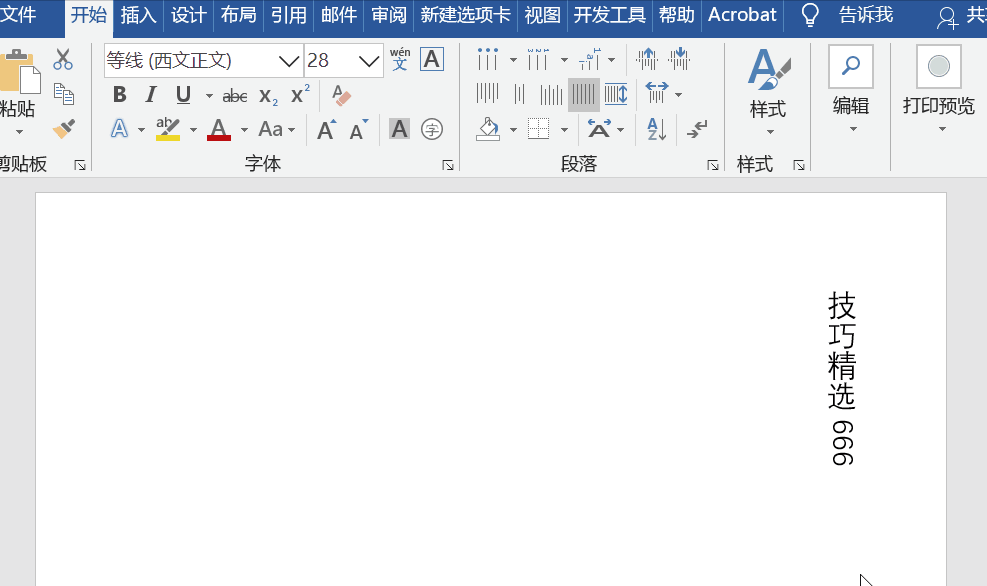This screenshot has width=987, height=586.
Task: Open borders dropdown arrow
Action: [x=564, y=130]
